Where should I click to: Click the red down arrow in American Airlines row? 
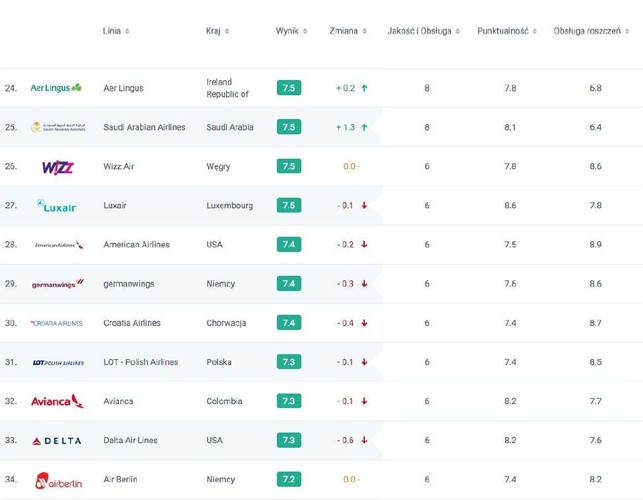[364, 244]
